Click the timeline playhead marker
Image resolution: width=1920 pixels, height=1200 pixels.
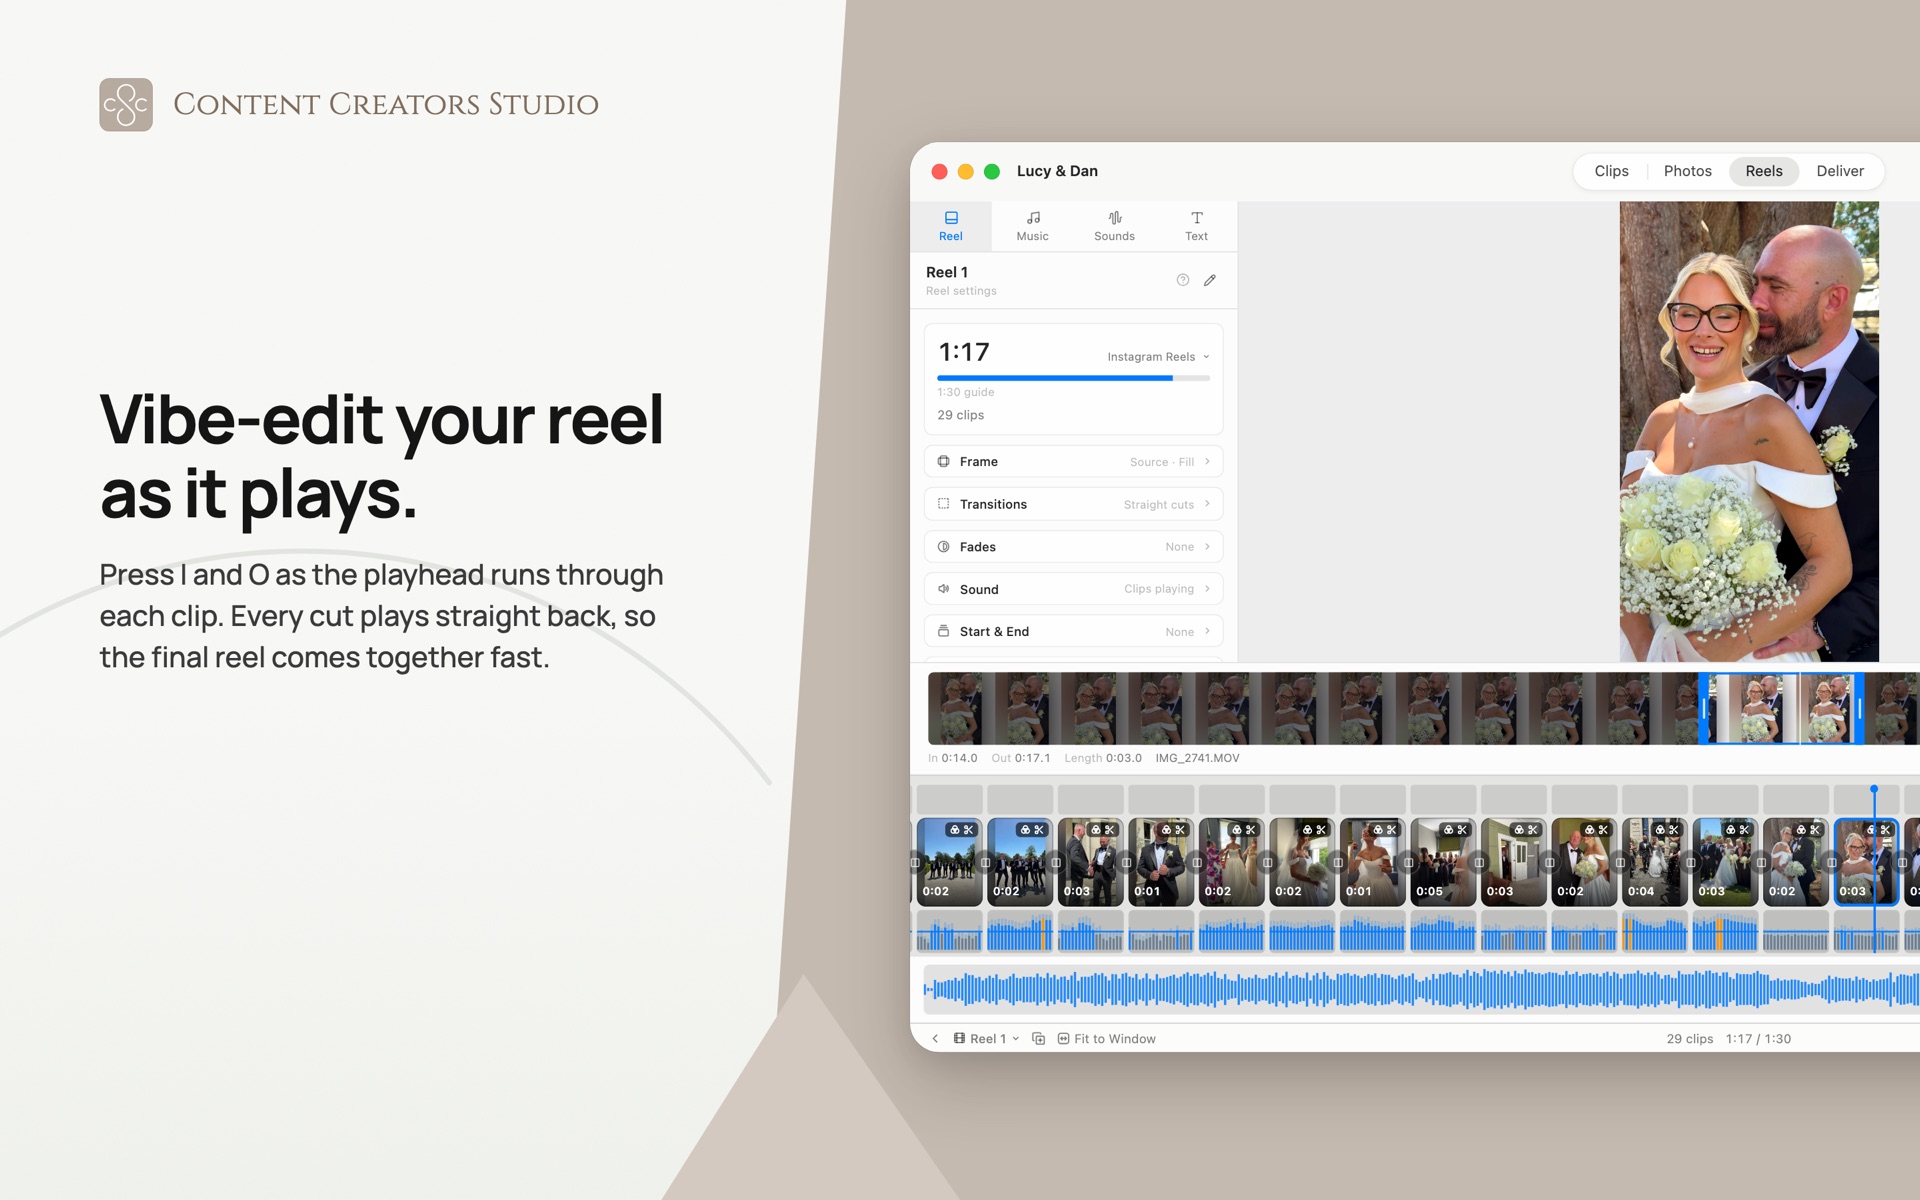pos(1874,790)
